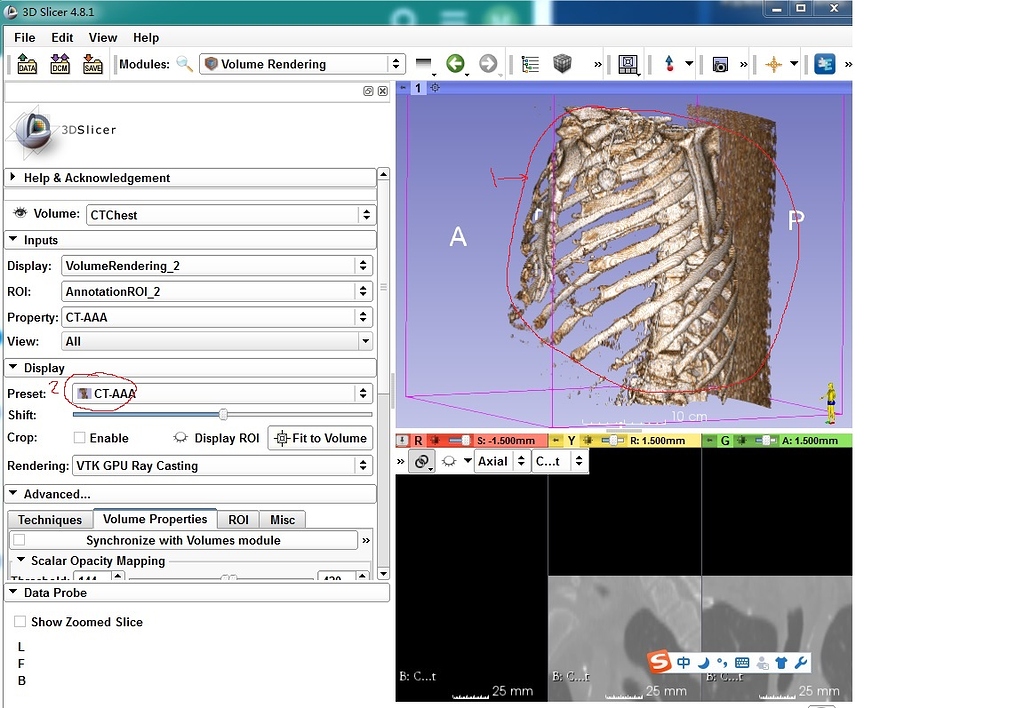Open the Help menu
Image resolution: width=1024 pixels, height=708 pixels.
146,38
